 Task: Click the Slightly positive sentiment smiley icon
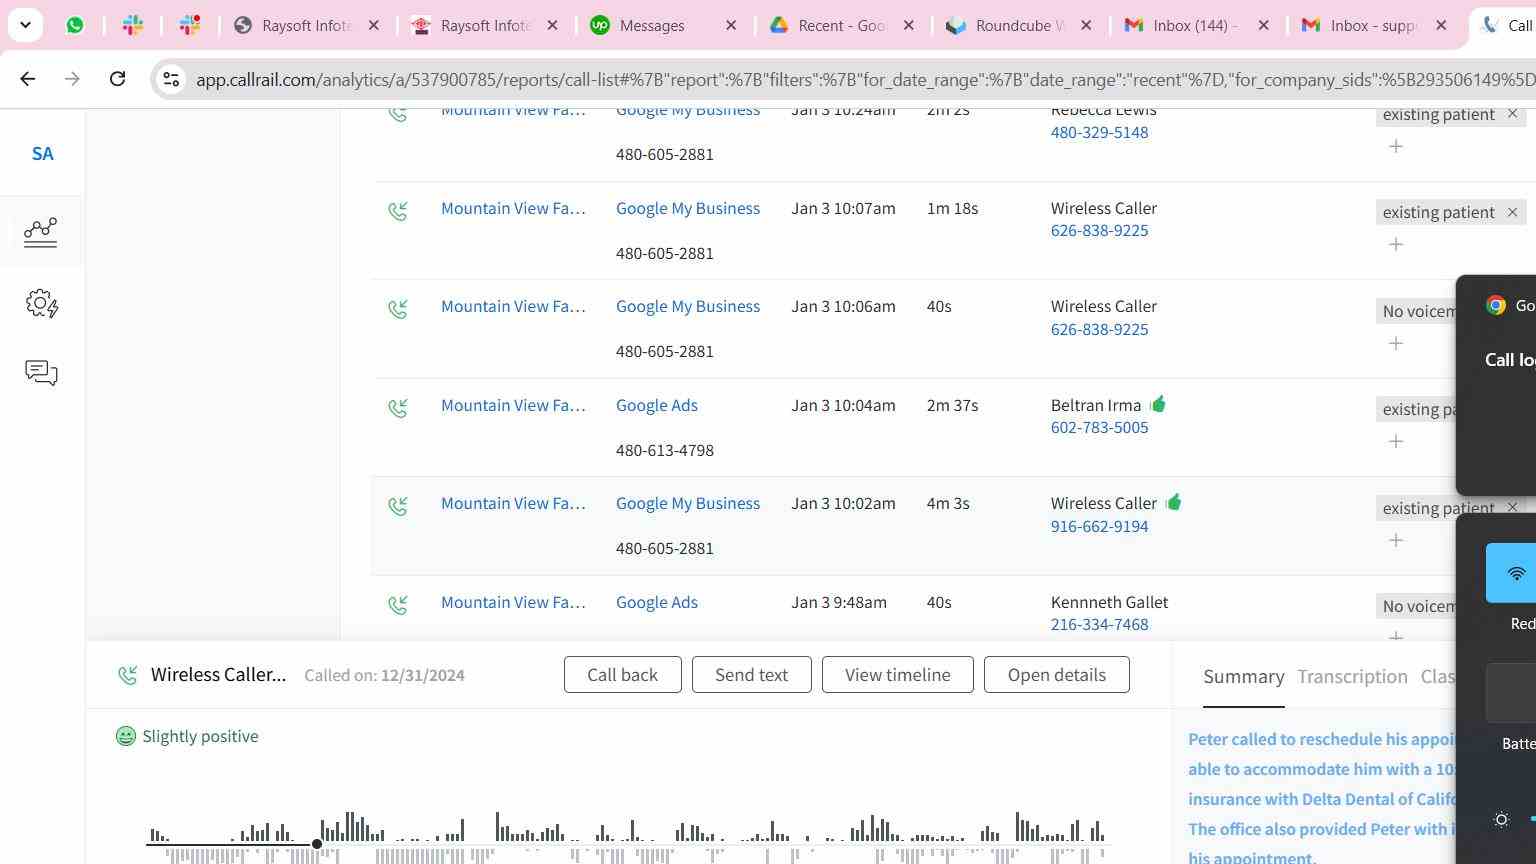coord(126,736)
